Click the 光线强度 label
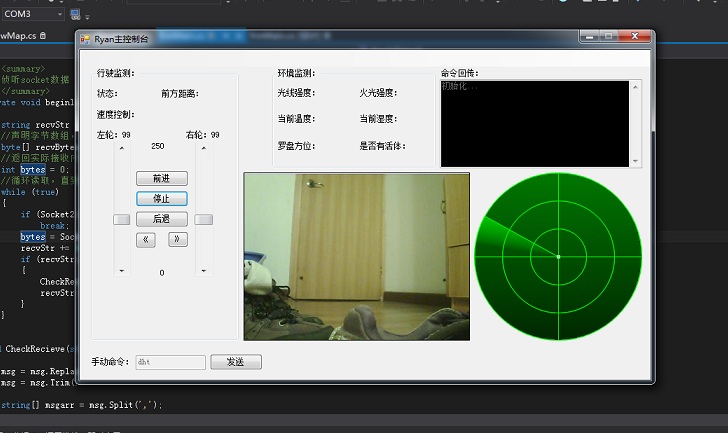 coord(296,93)
